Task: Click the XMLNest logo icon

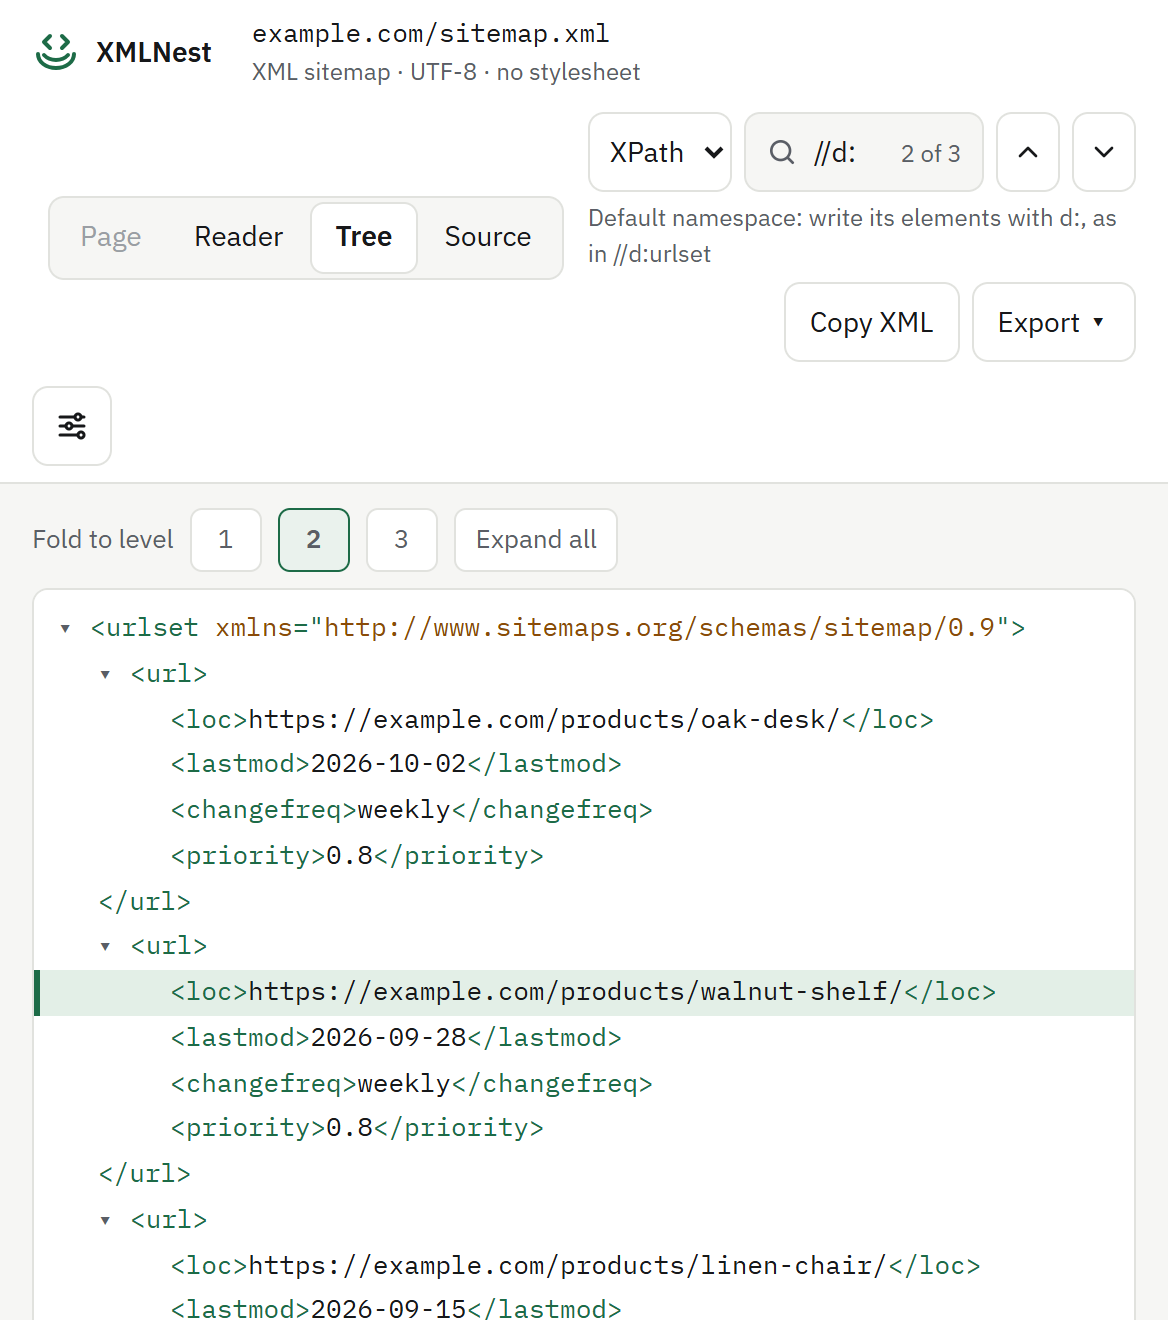Action: click(56, 52)
